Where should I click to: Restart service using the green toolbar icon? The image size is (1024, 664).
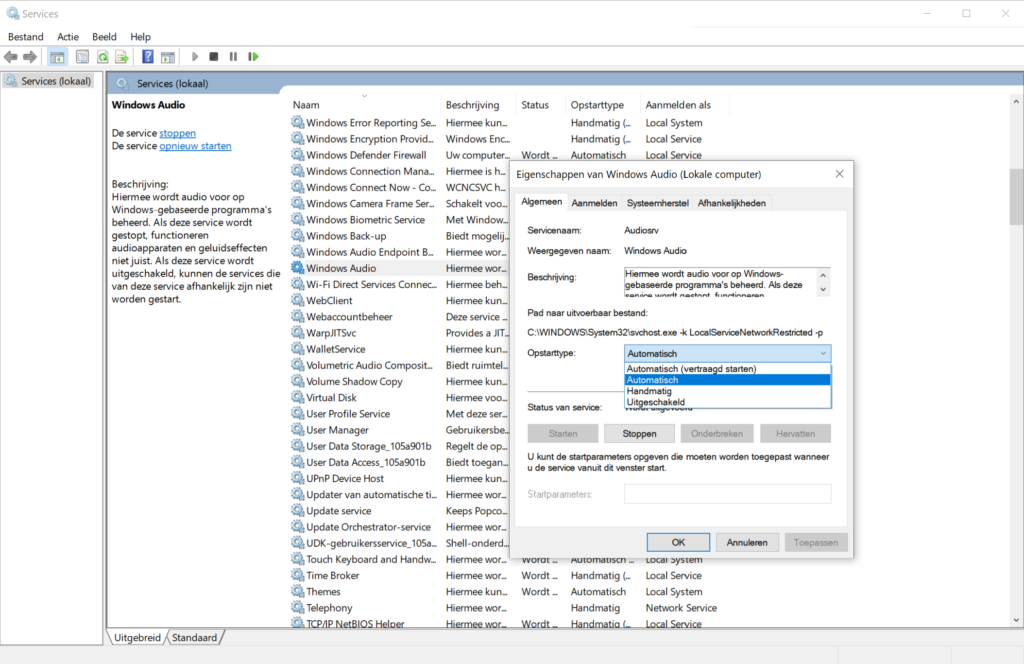coord(253,57)
